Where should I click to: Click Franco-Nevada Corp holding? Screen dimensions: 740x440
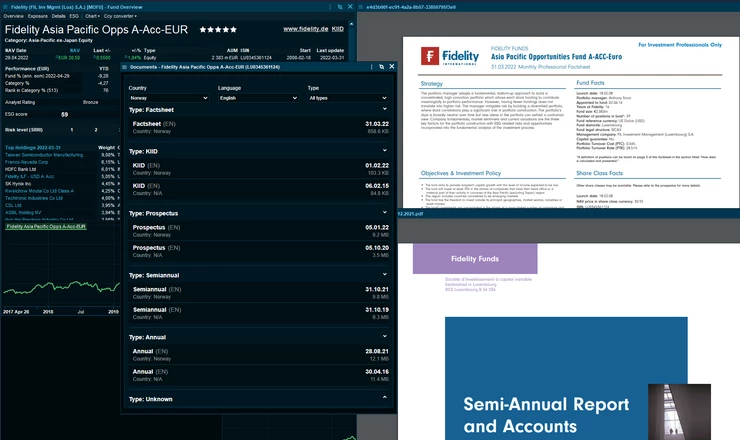point(26,162)
